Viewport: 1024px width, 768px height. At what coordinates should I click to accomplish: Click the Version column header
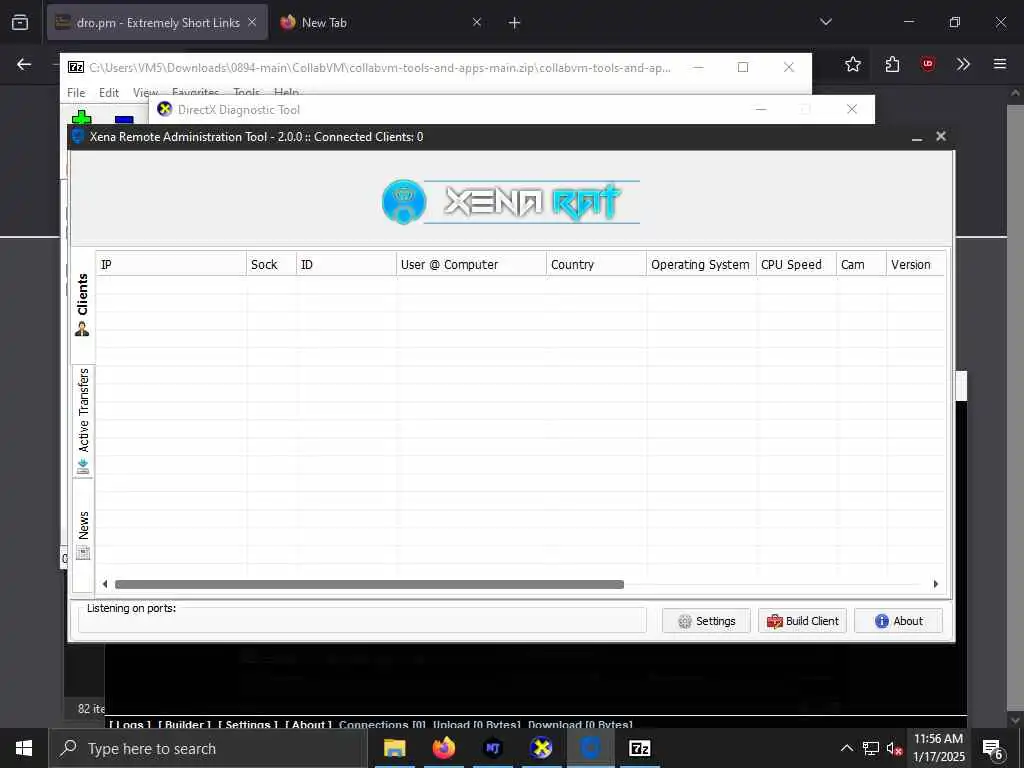tap(916, 264)
